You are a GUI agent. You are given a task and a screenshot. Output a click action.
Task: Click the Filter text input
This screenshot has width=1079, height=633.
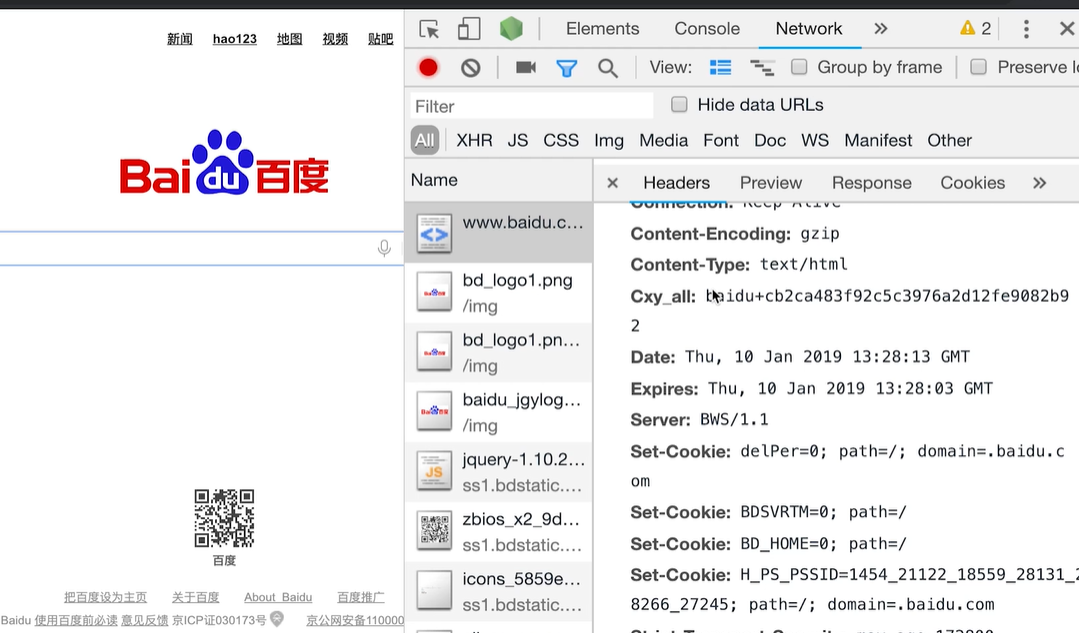point(532,106)
